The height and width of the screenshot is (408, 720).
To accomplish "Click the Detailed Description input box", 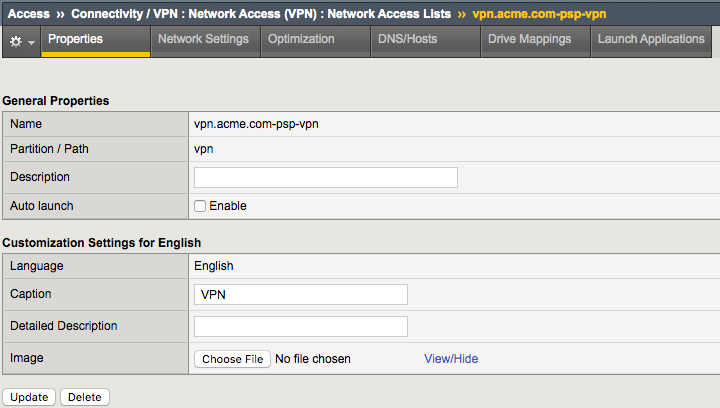I will click(301, 326).
